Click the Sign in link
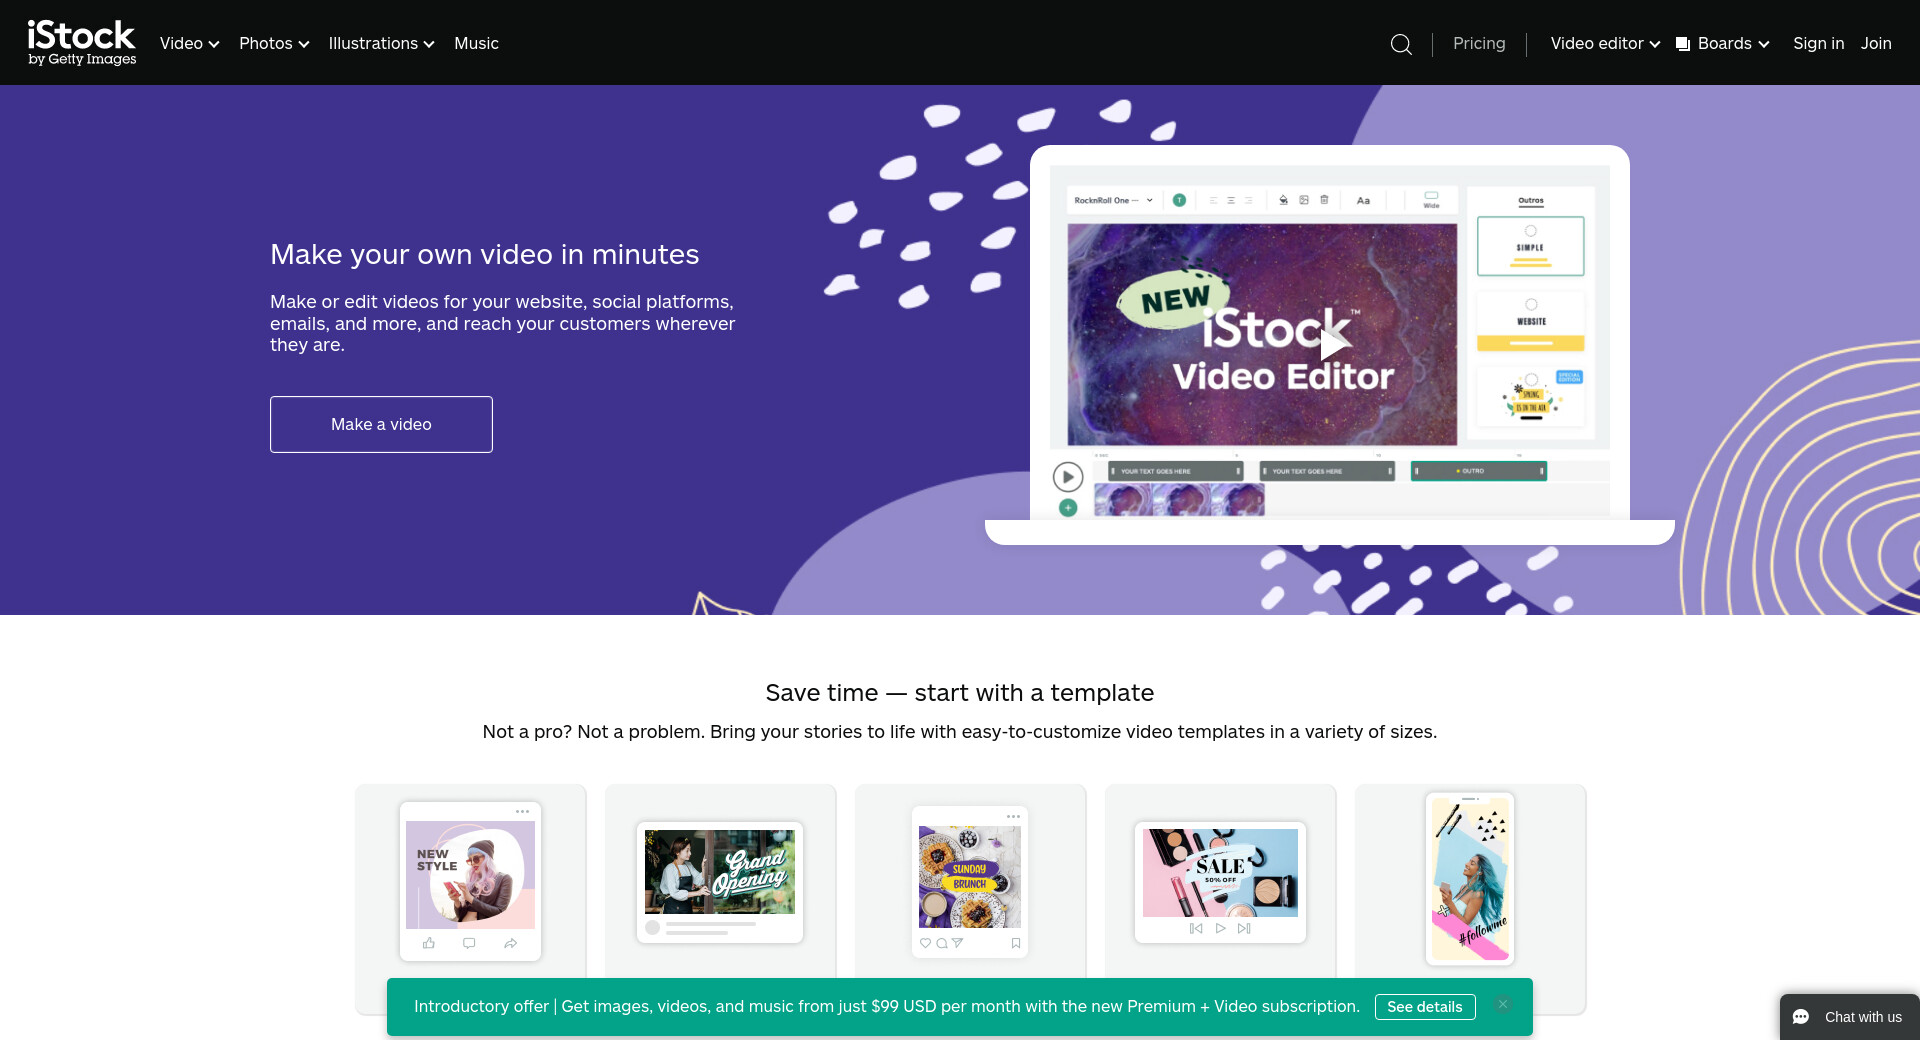 [x=1818, y=44]
